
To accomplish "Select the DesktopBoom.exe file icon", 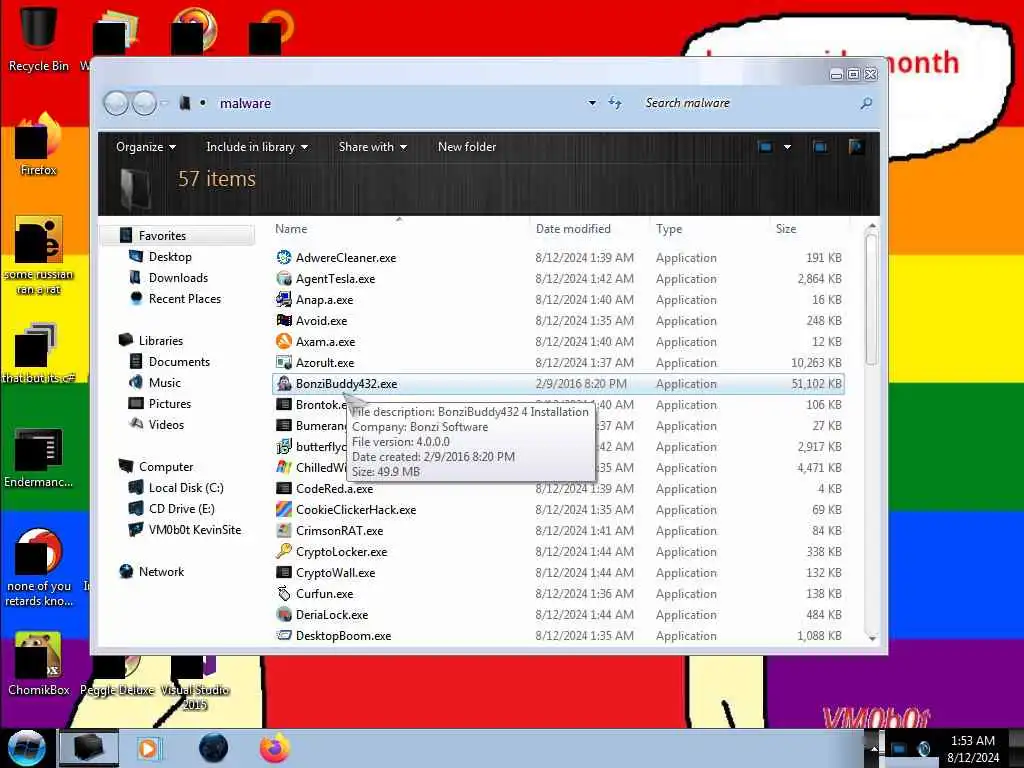I will click(283, 635).
